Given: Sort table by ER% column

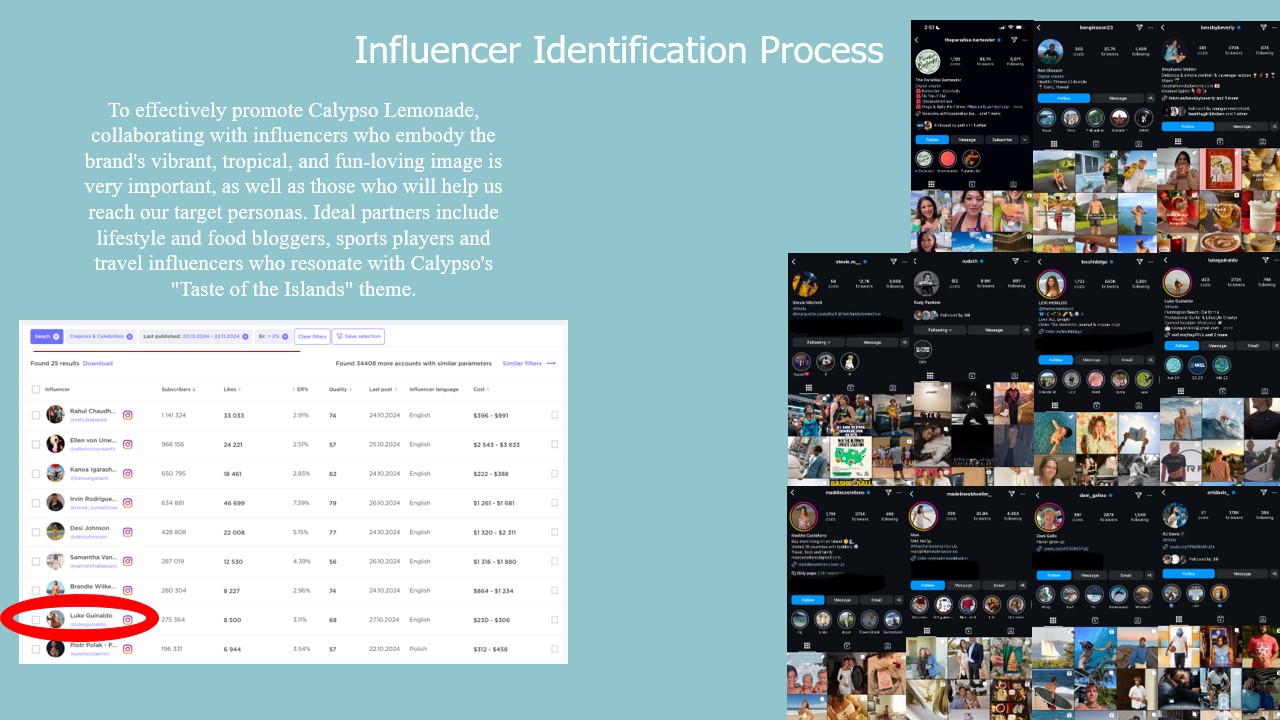Looking at the screenshot, I should click(x=300, y=389).
